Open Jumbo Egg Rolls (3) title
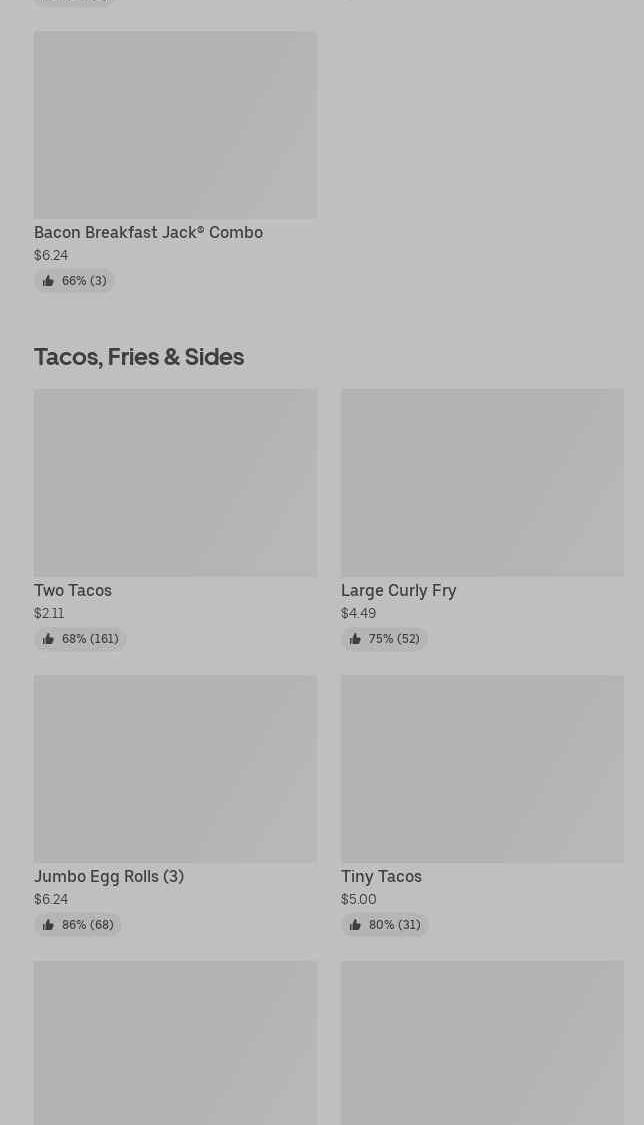Viewport: 644px width, 1125px height. point(109,876)
